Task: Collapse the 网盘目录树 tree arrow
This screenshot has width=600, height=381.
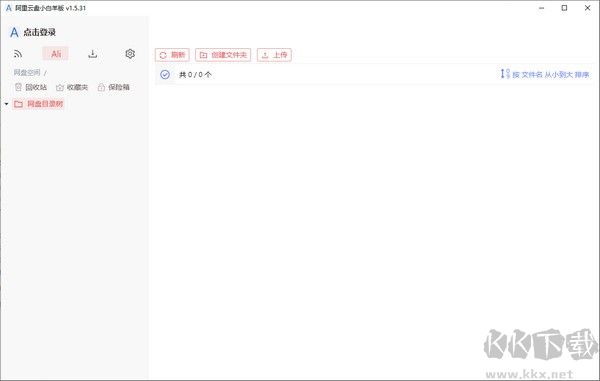Action: click(7, 104)
